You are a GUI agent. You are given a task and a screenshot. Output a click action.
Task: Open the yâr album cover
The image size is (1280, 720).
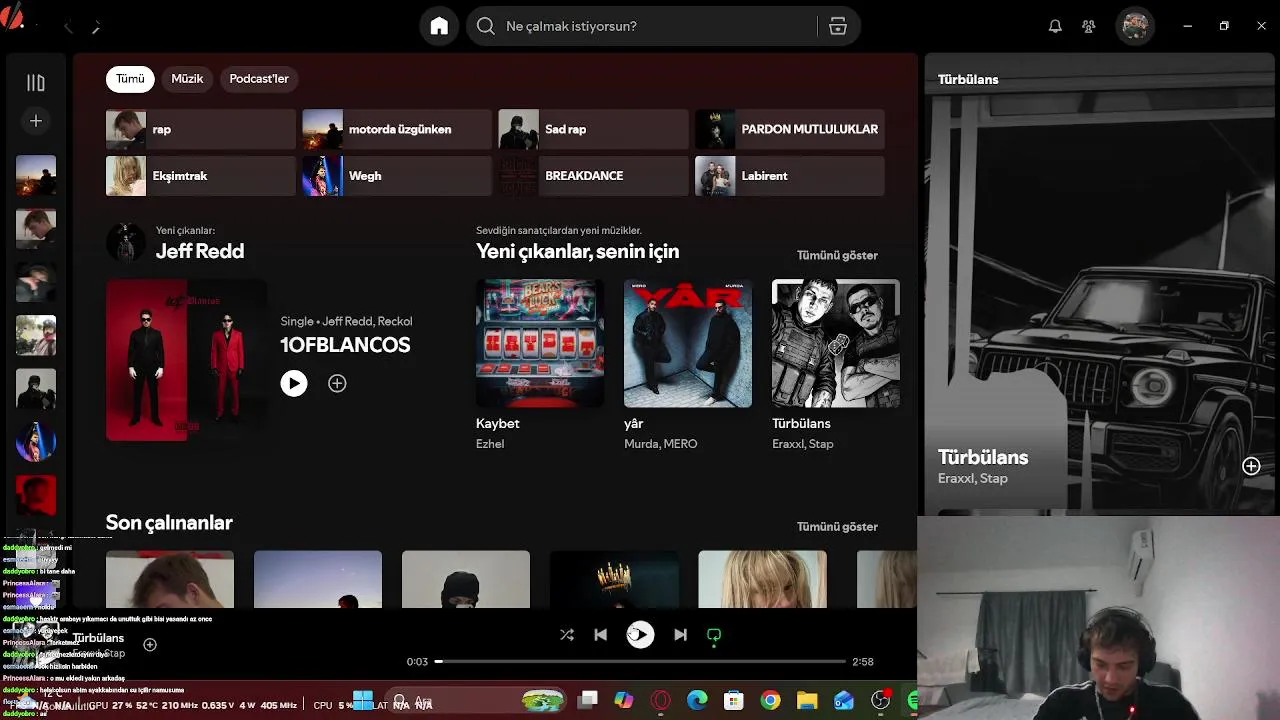tap(688, 343)
